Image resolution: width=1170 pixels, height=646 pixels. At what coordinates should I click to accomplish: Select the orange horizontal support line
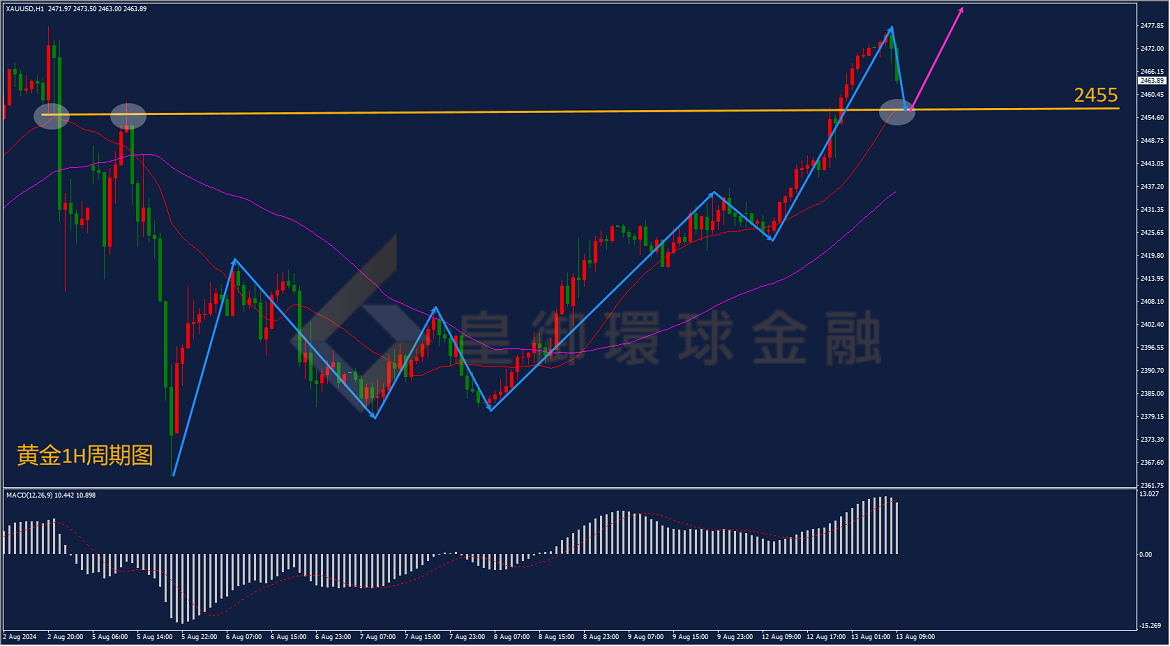(581, 111)
